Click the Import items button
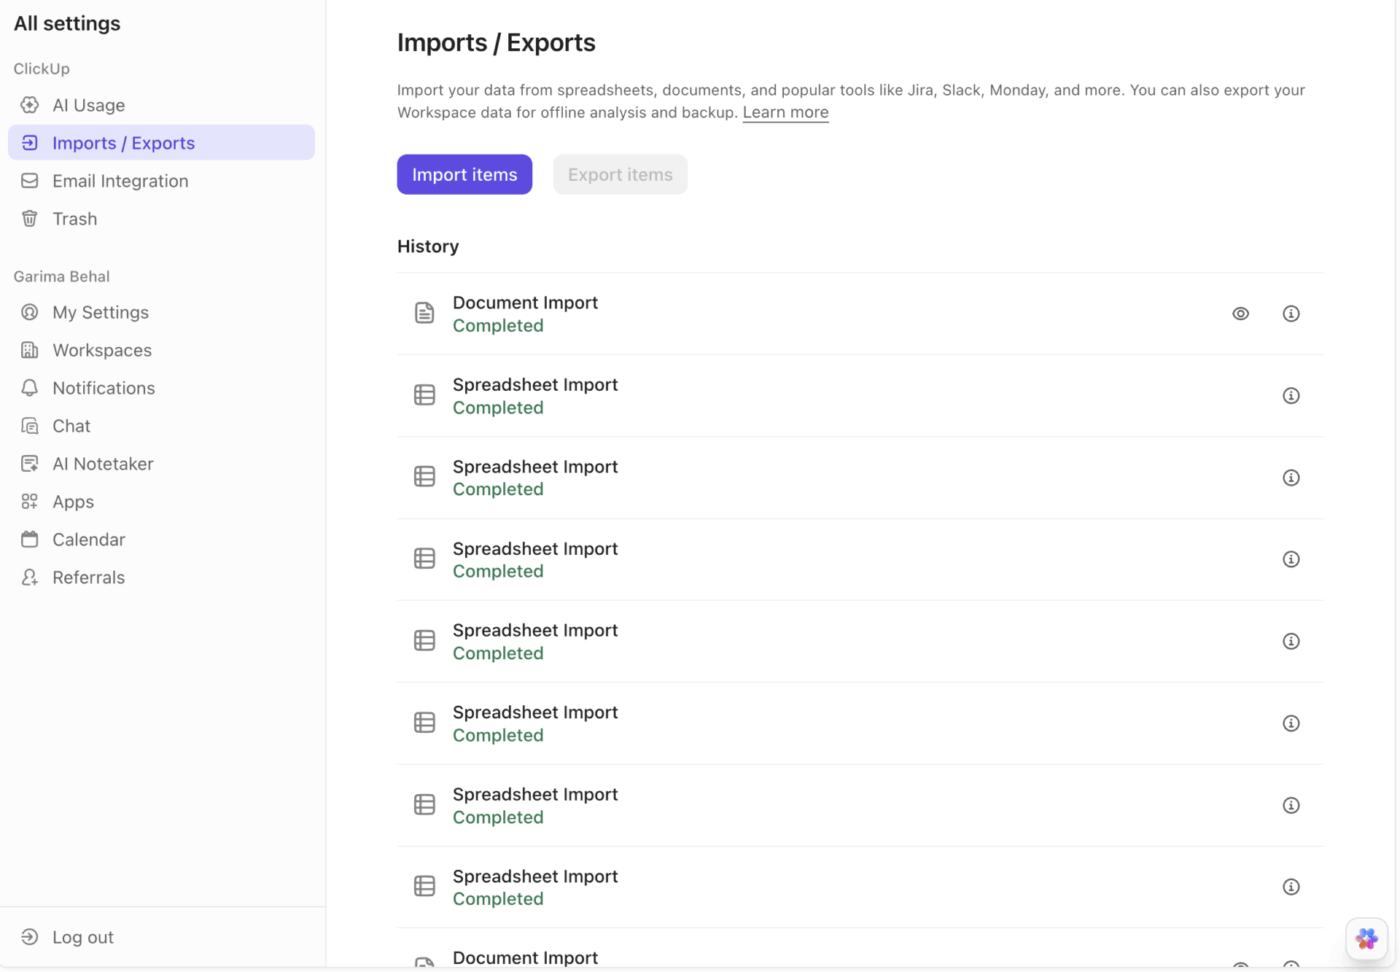 coord(464,175)
